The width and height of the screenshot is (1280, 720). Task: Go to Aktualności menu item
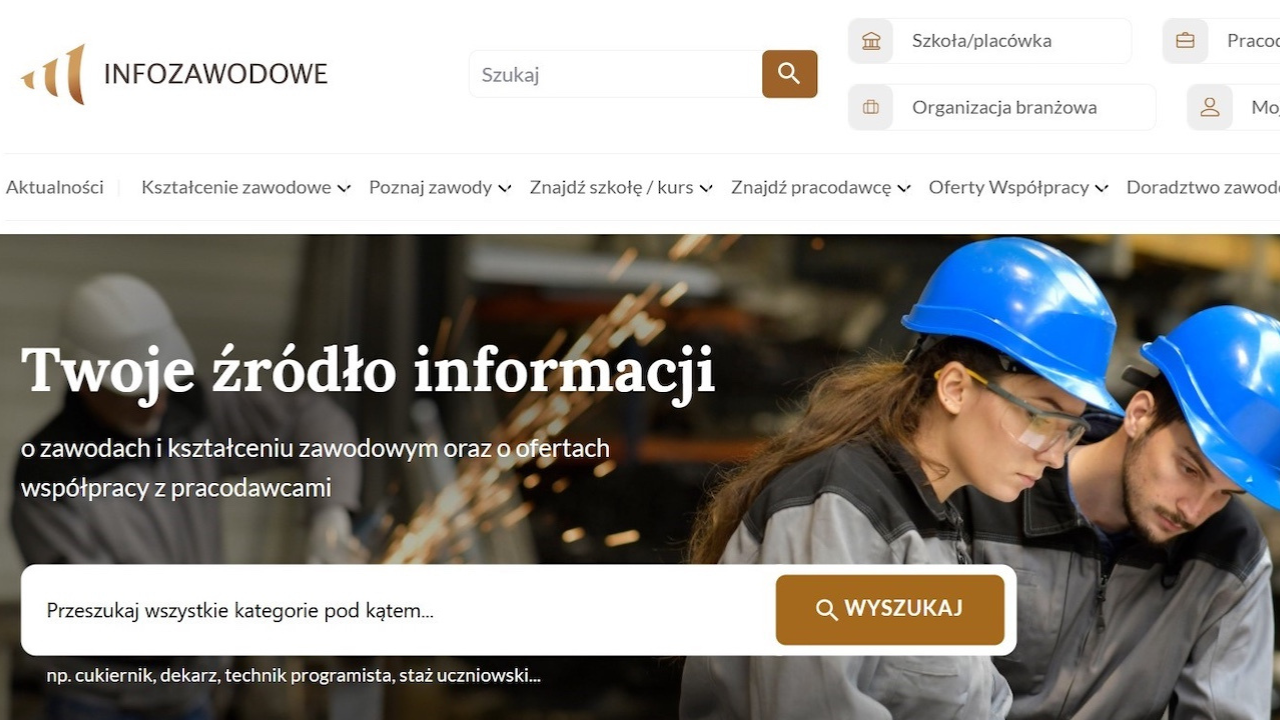pos(55,187)
